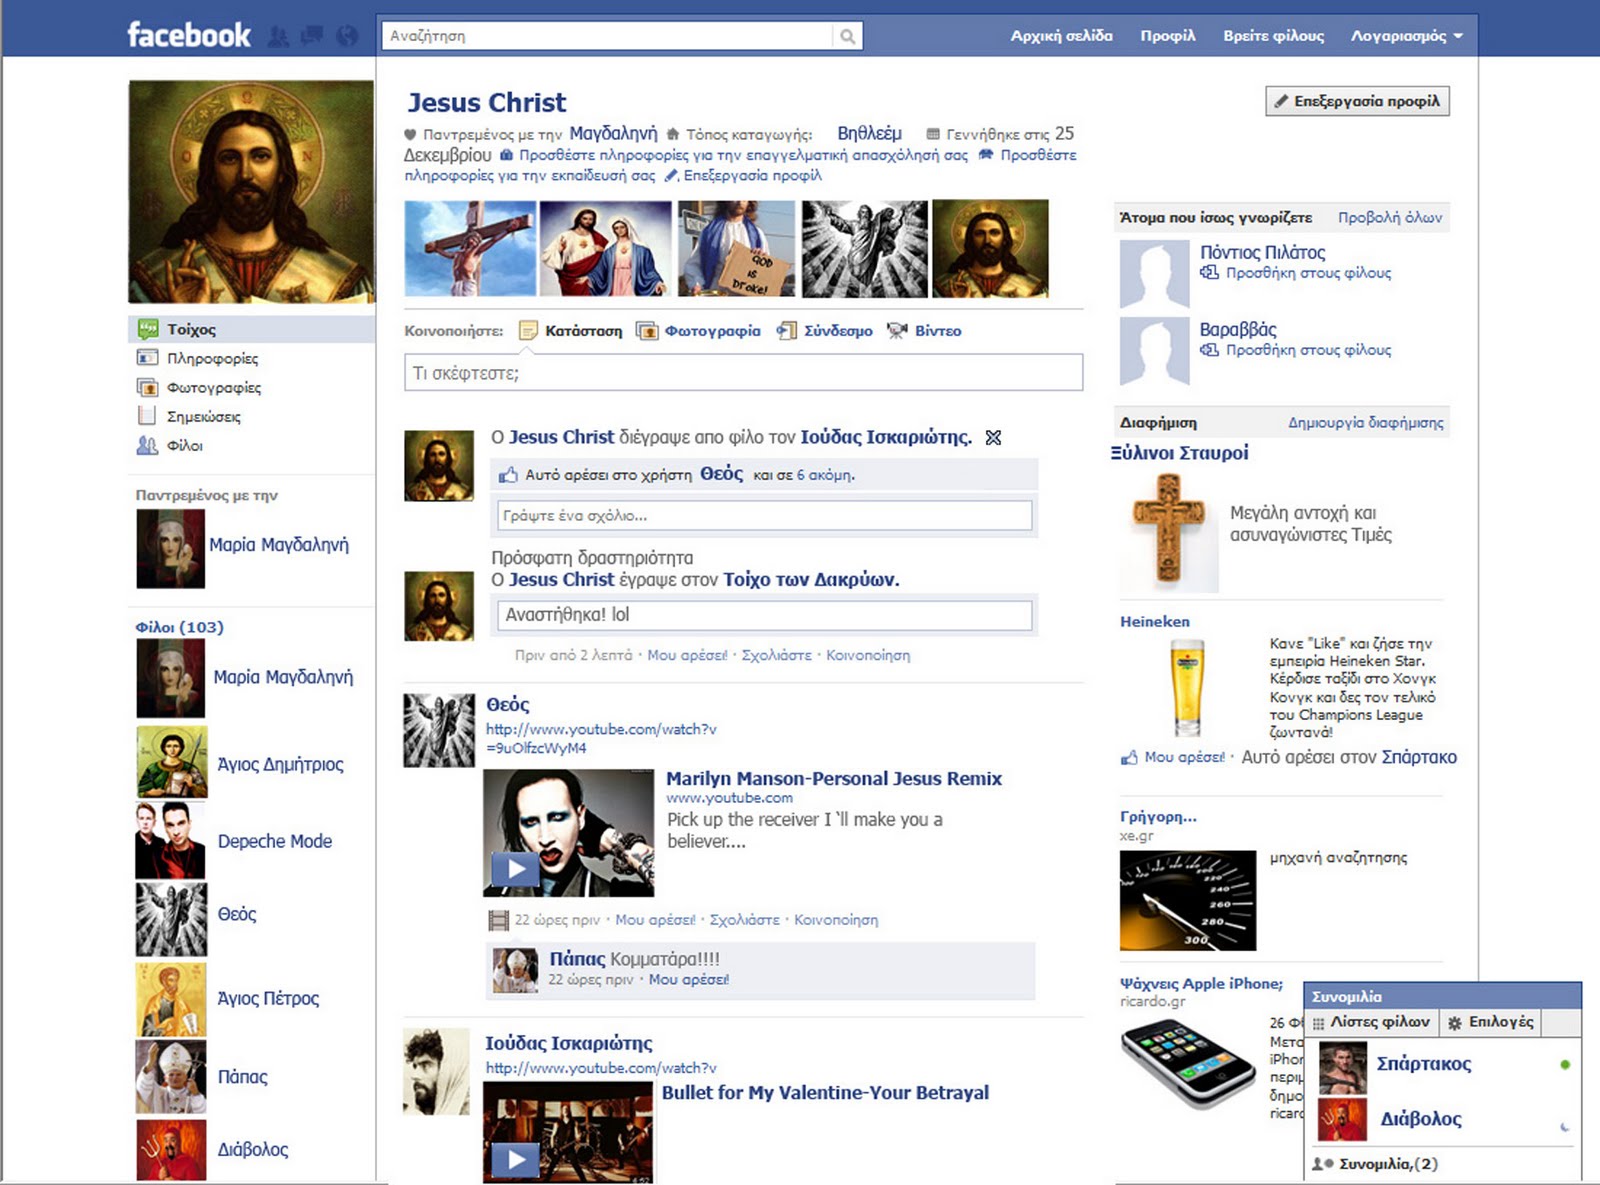Screen dimensions: 1600x1185
Task: Open the Ψάχνεις Apple iPhone ad
Action: [x=1201, y=983]
